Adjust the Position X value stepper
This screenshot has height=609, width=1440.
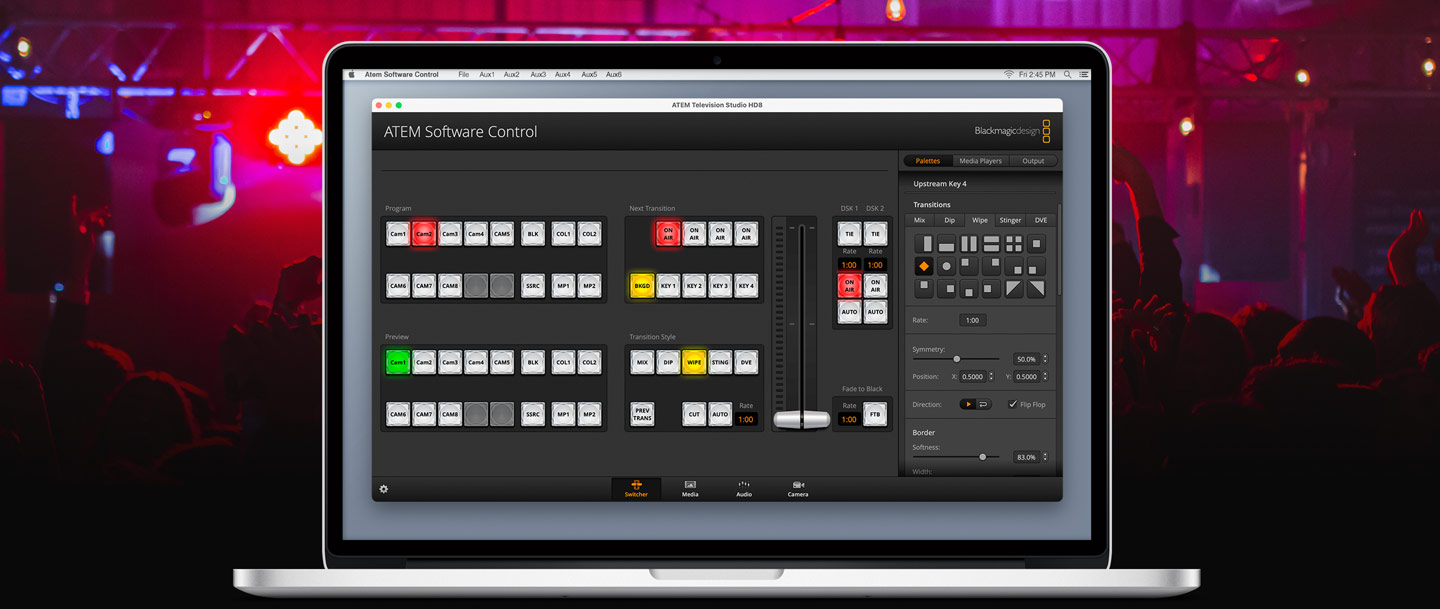991,377
